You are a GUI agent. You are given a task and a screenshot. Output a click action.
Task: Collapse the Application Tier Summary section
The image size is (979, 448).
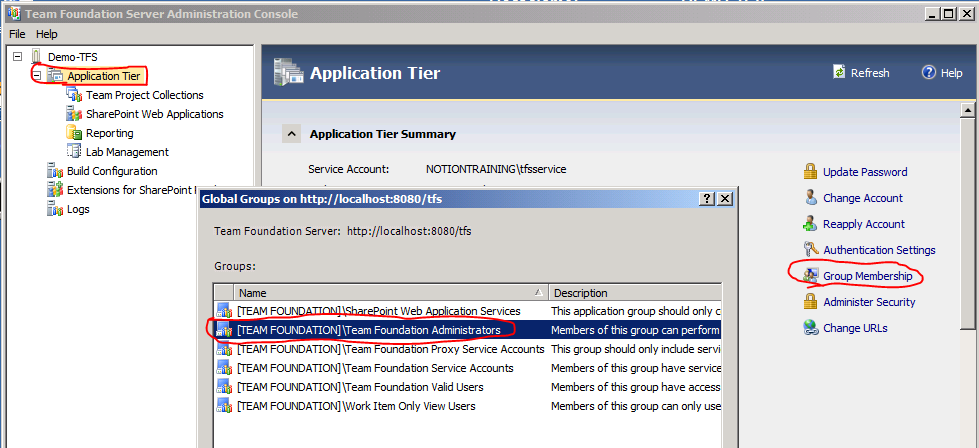(292, 134)
